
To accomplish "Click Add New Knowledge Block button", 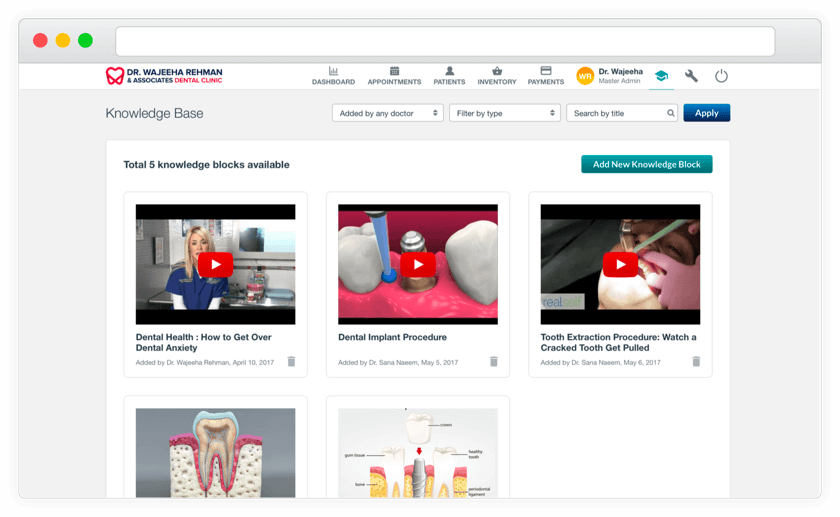I will click(x=647, y=164).
